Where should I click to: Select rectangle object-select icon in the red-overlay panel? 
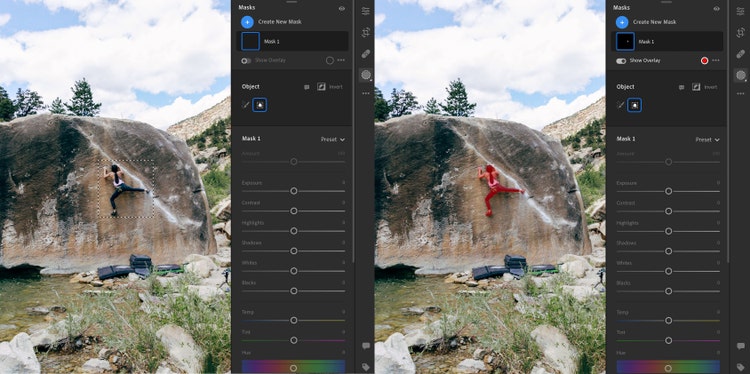coord(635,105)
